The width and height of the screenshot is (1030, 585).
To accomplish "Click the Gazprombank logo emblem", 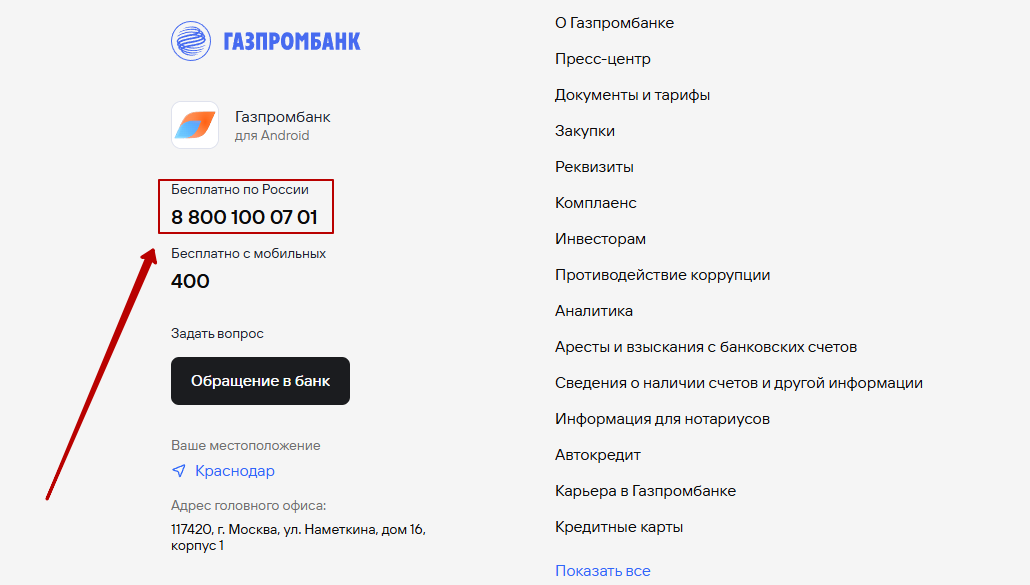I will tap(191, 41).
